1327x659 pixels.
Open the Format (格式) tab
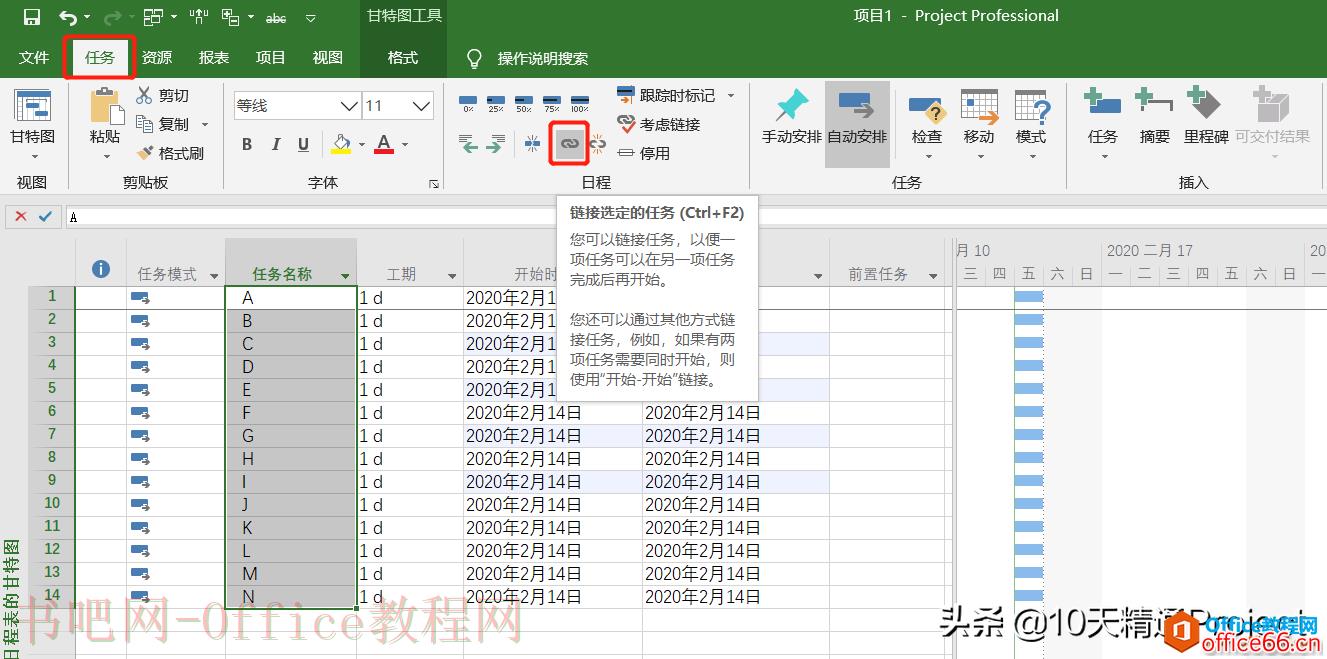pos(403,58)
